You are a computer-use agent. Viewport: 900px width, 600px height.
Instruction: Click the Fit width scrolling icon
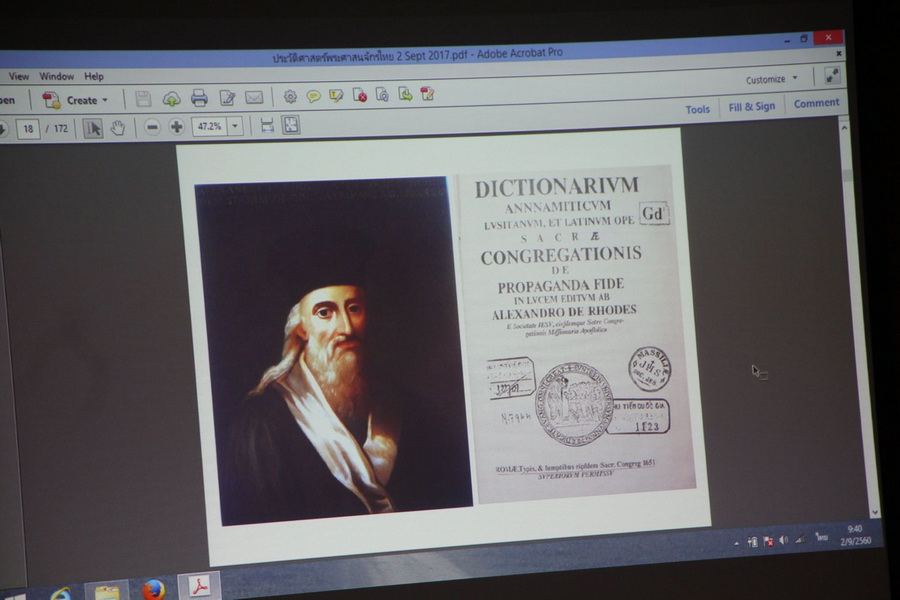pos(267,125)
